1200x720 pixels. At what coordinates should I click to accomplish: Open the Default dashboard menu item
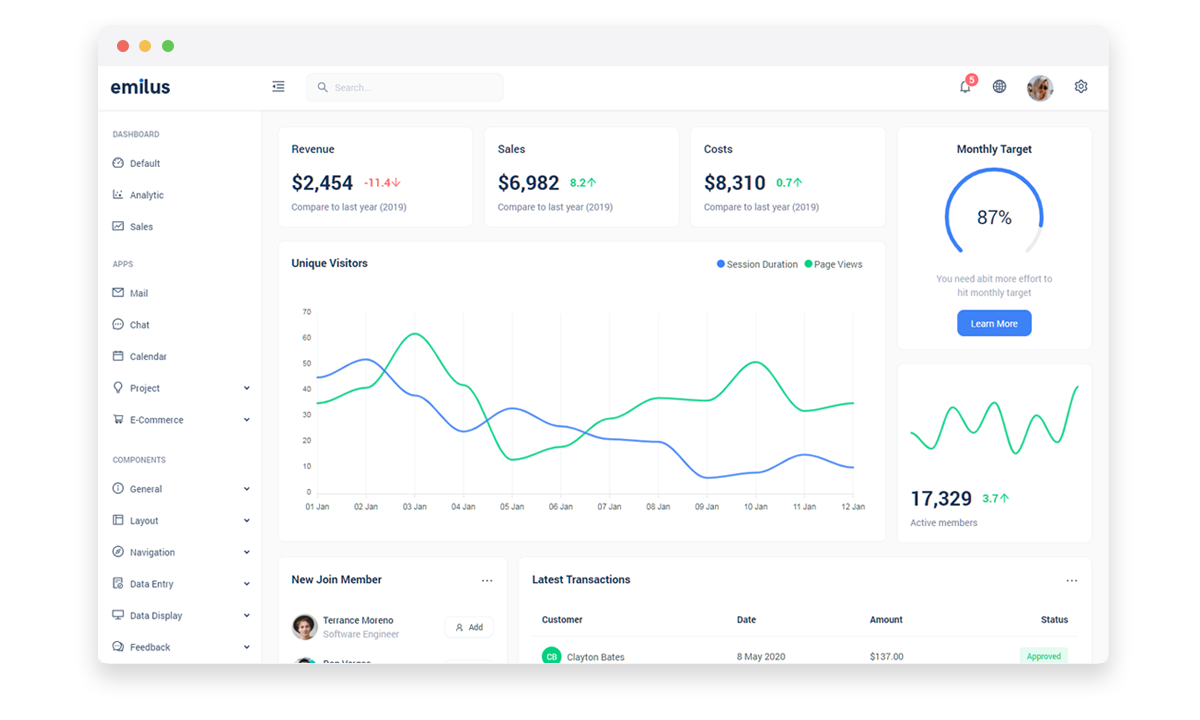click(180, 163)
